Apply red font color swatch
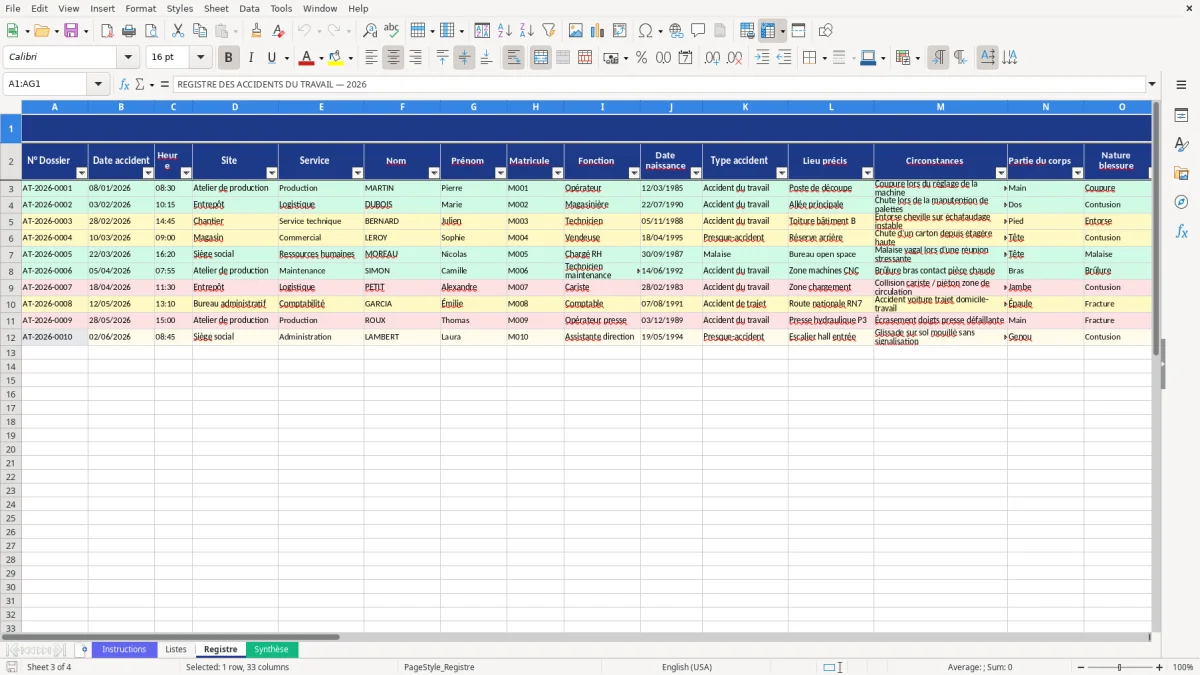 tap(307, 58)
